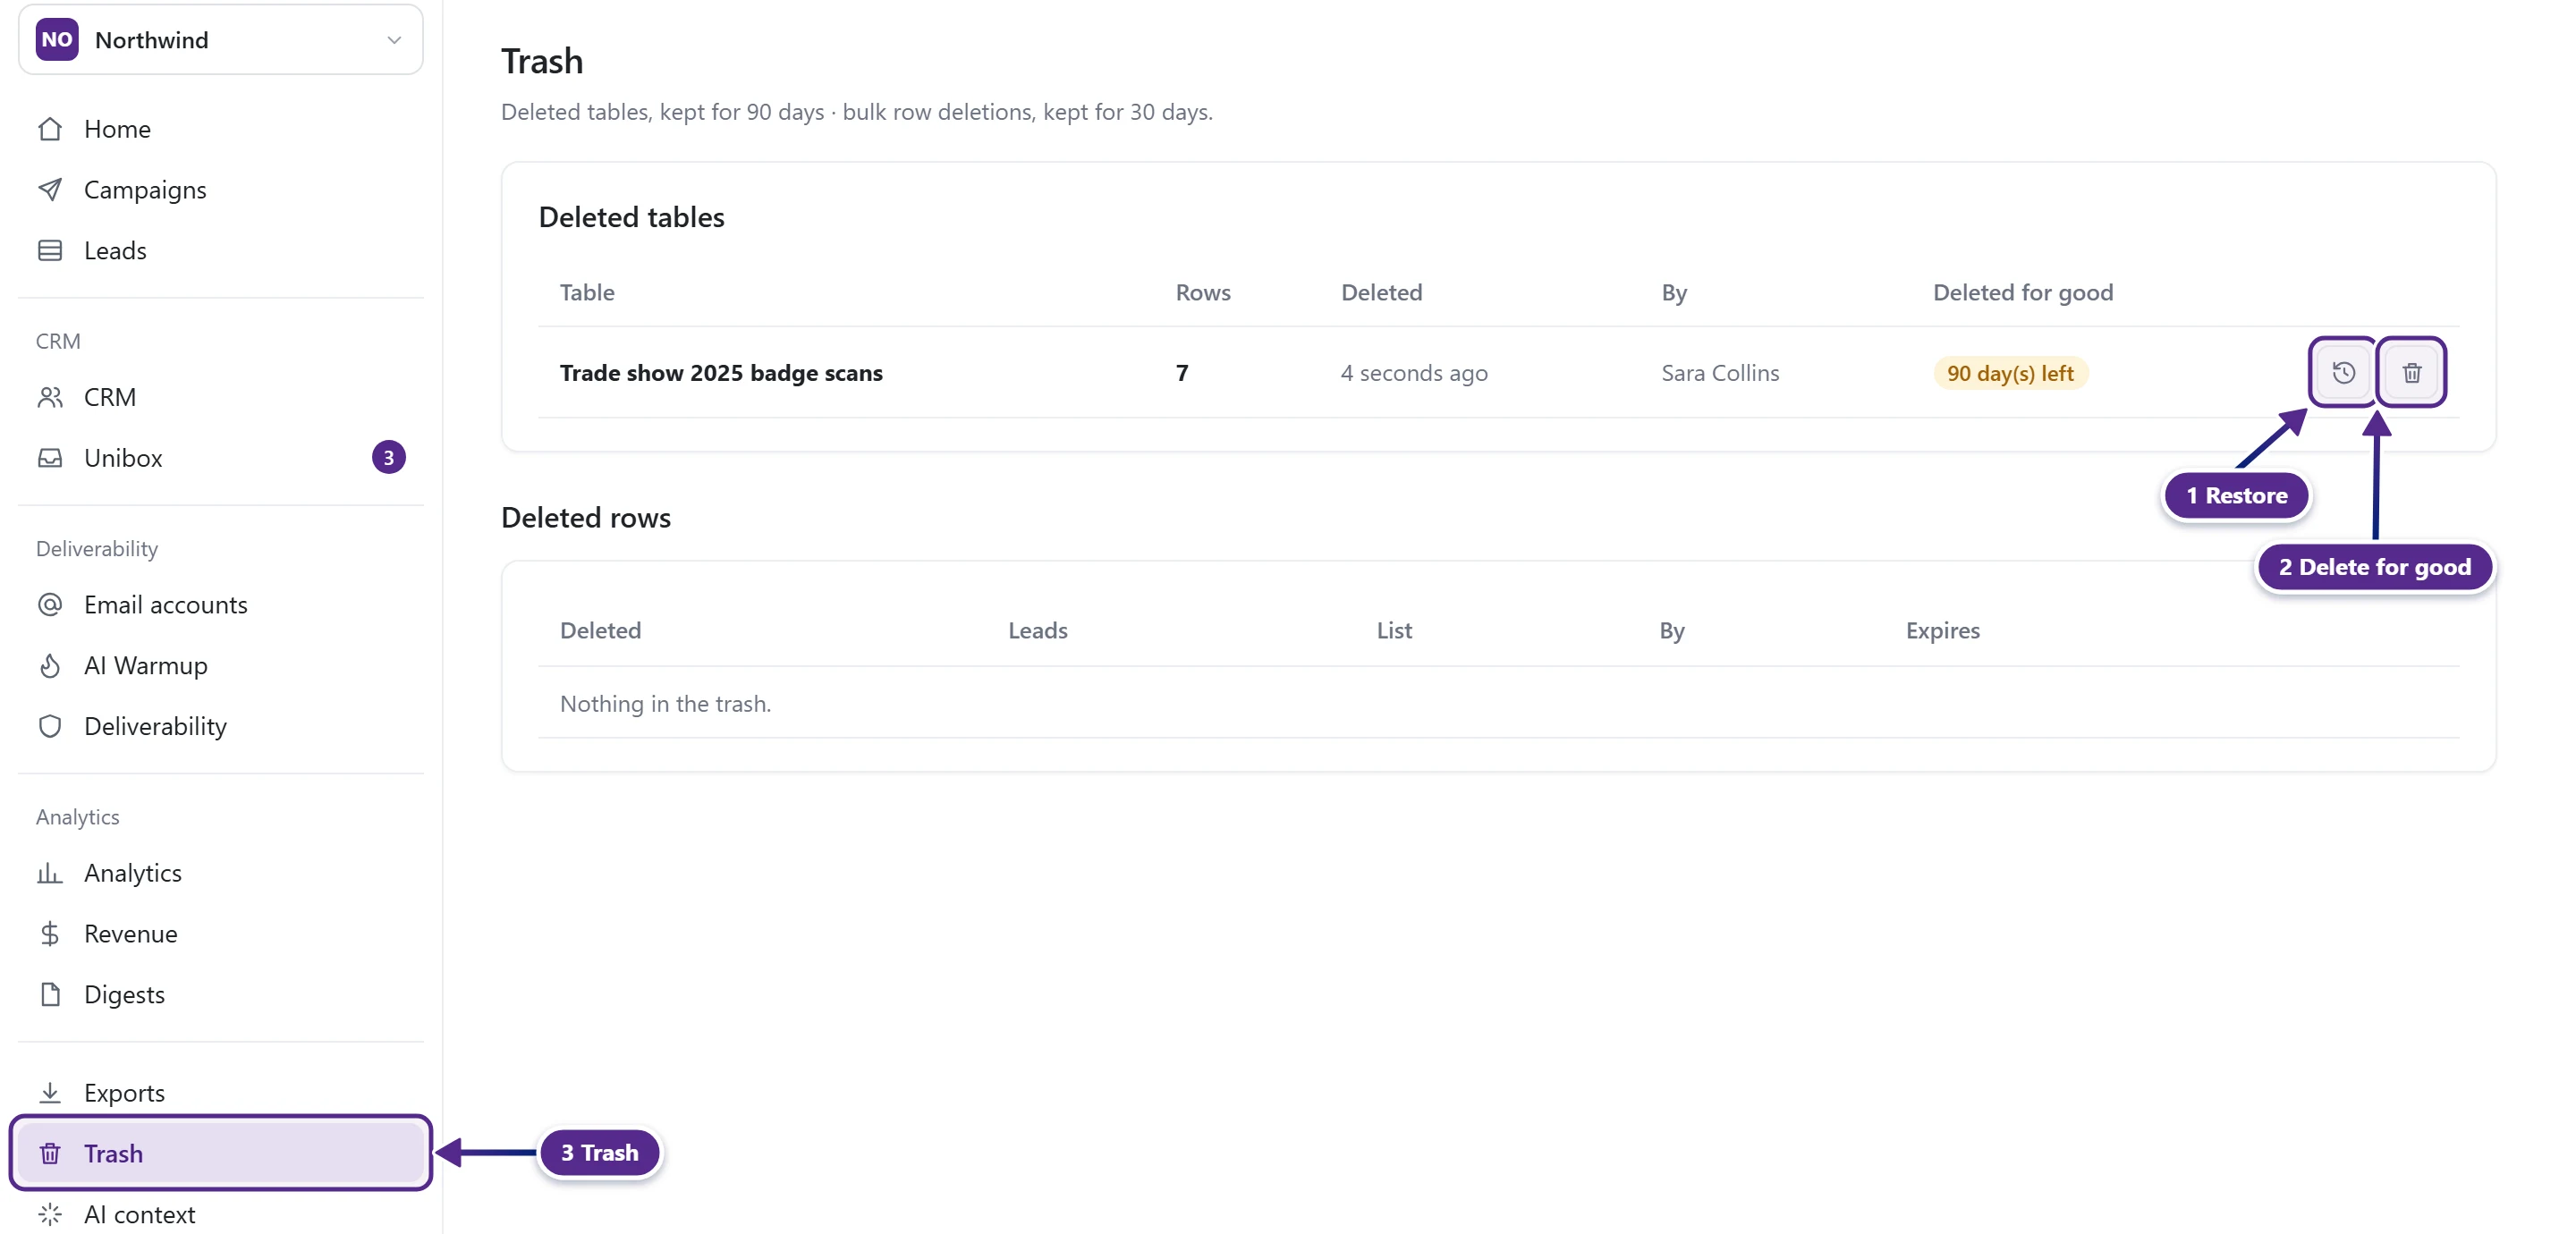Click the Leads table icon

click(x=50, y=250)
